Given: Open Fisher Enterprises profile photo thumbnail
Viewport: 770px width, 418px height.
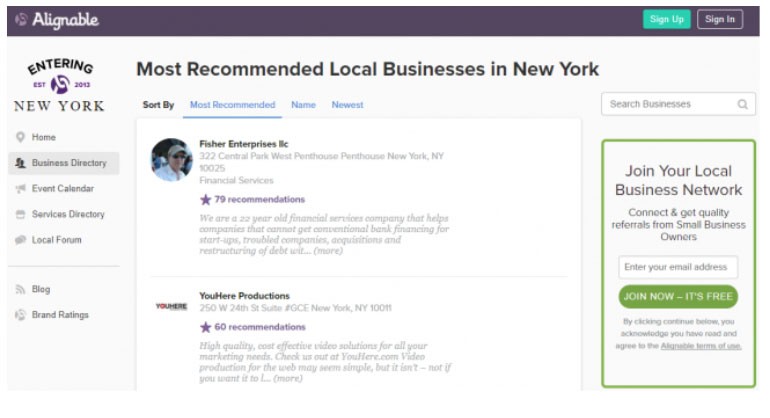Looking at the screenshot, I should tap(172, 160).
